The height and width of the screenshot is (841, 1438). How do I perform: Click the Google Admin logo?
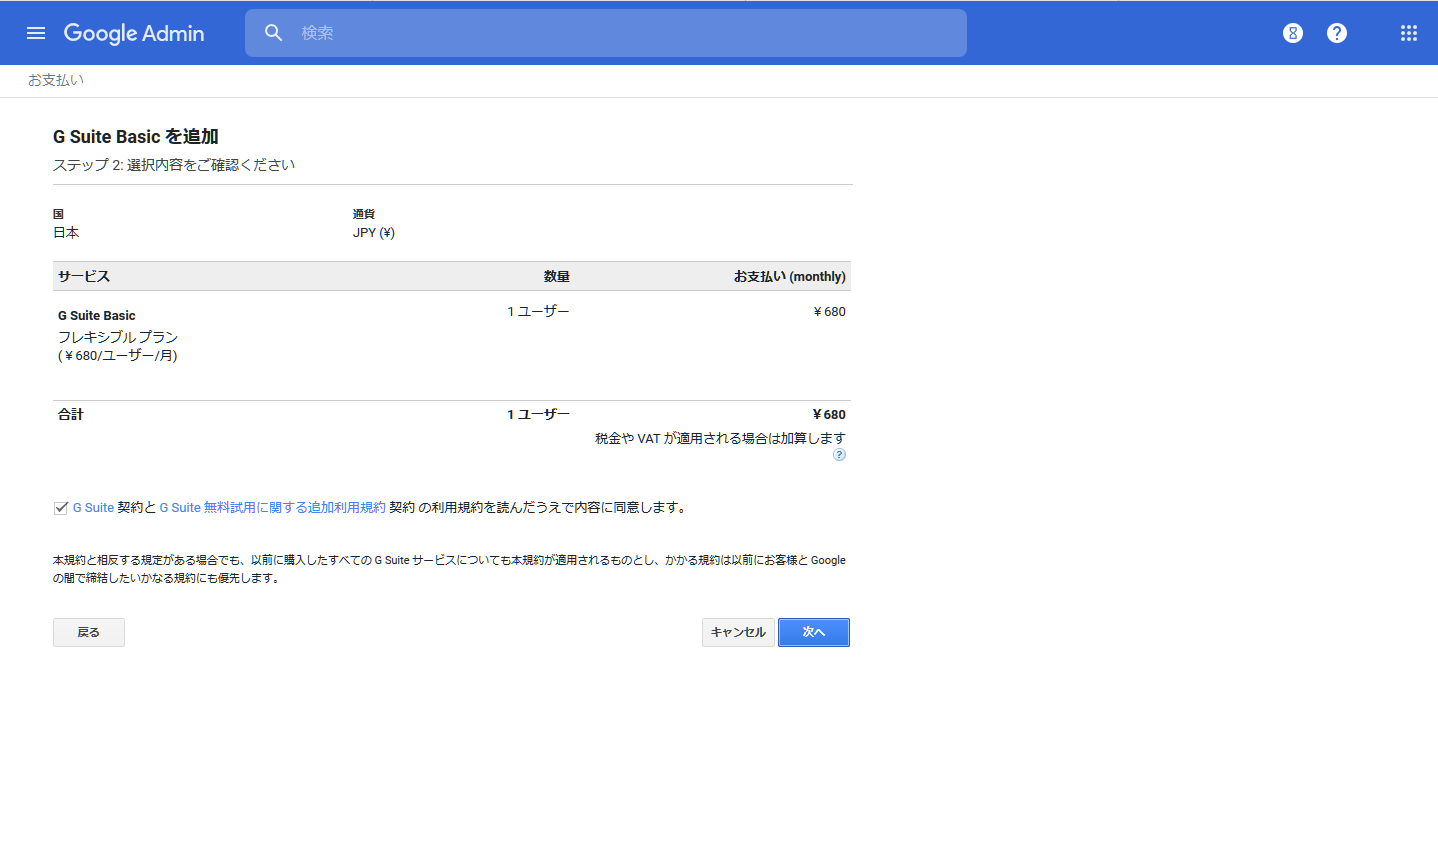coord(134,33)
